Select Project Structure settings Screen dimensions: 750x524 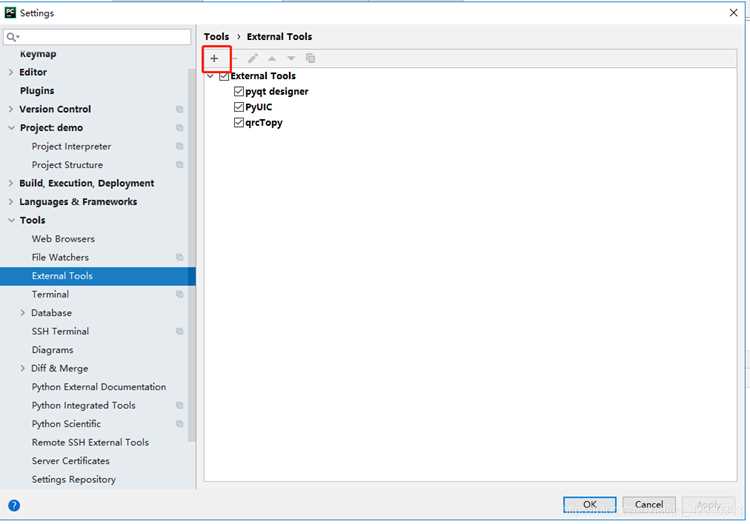coord(67,165)
